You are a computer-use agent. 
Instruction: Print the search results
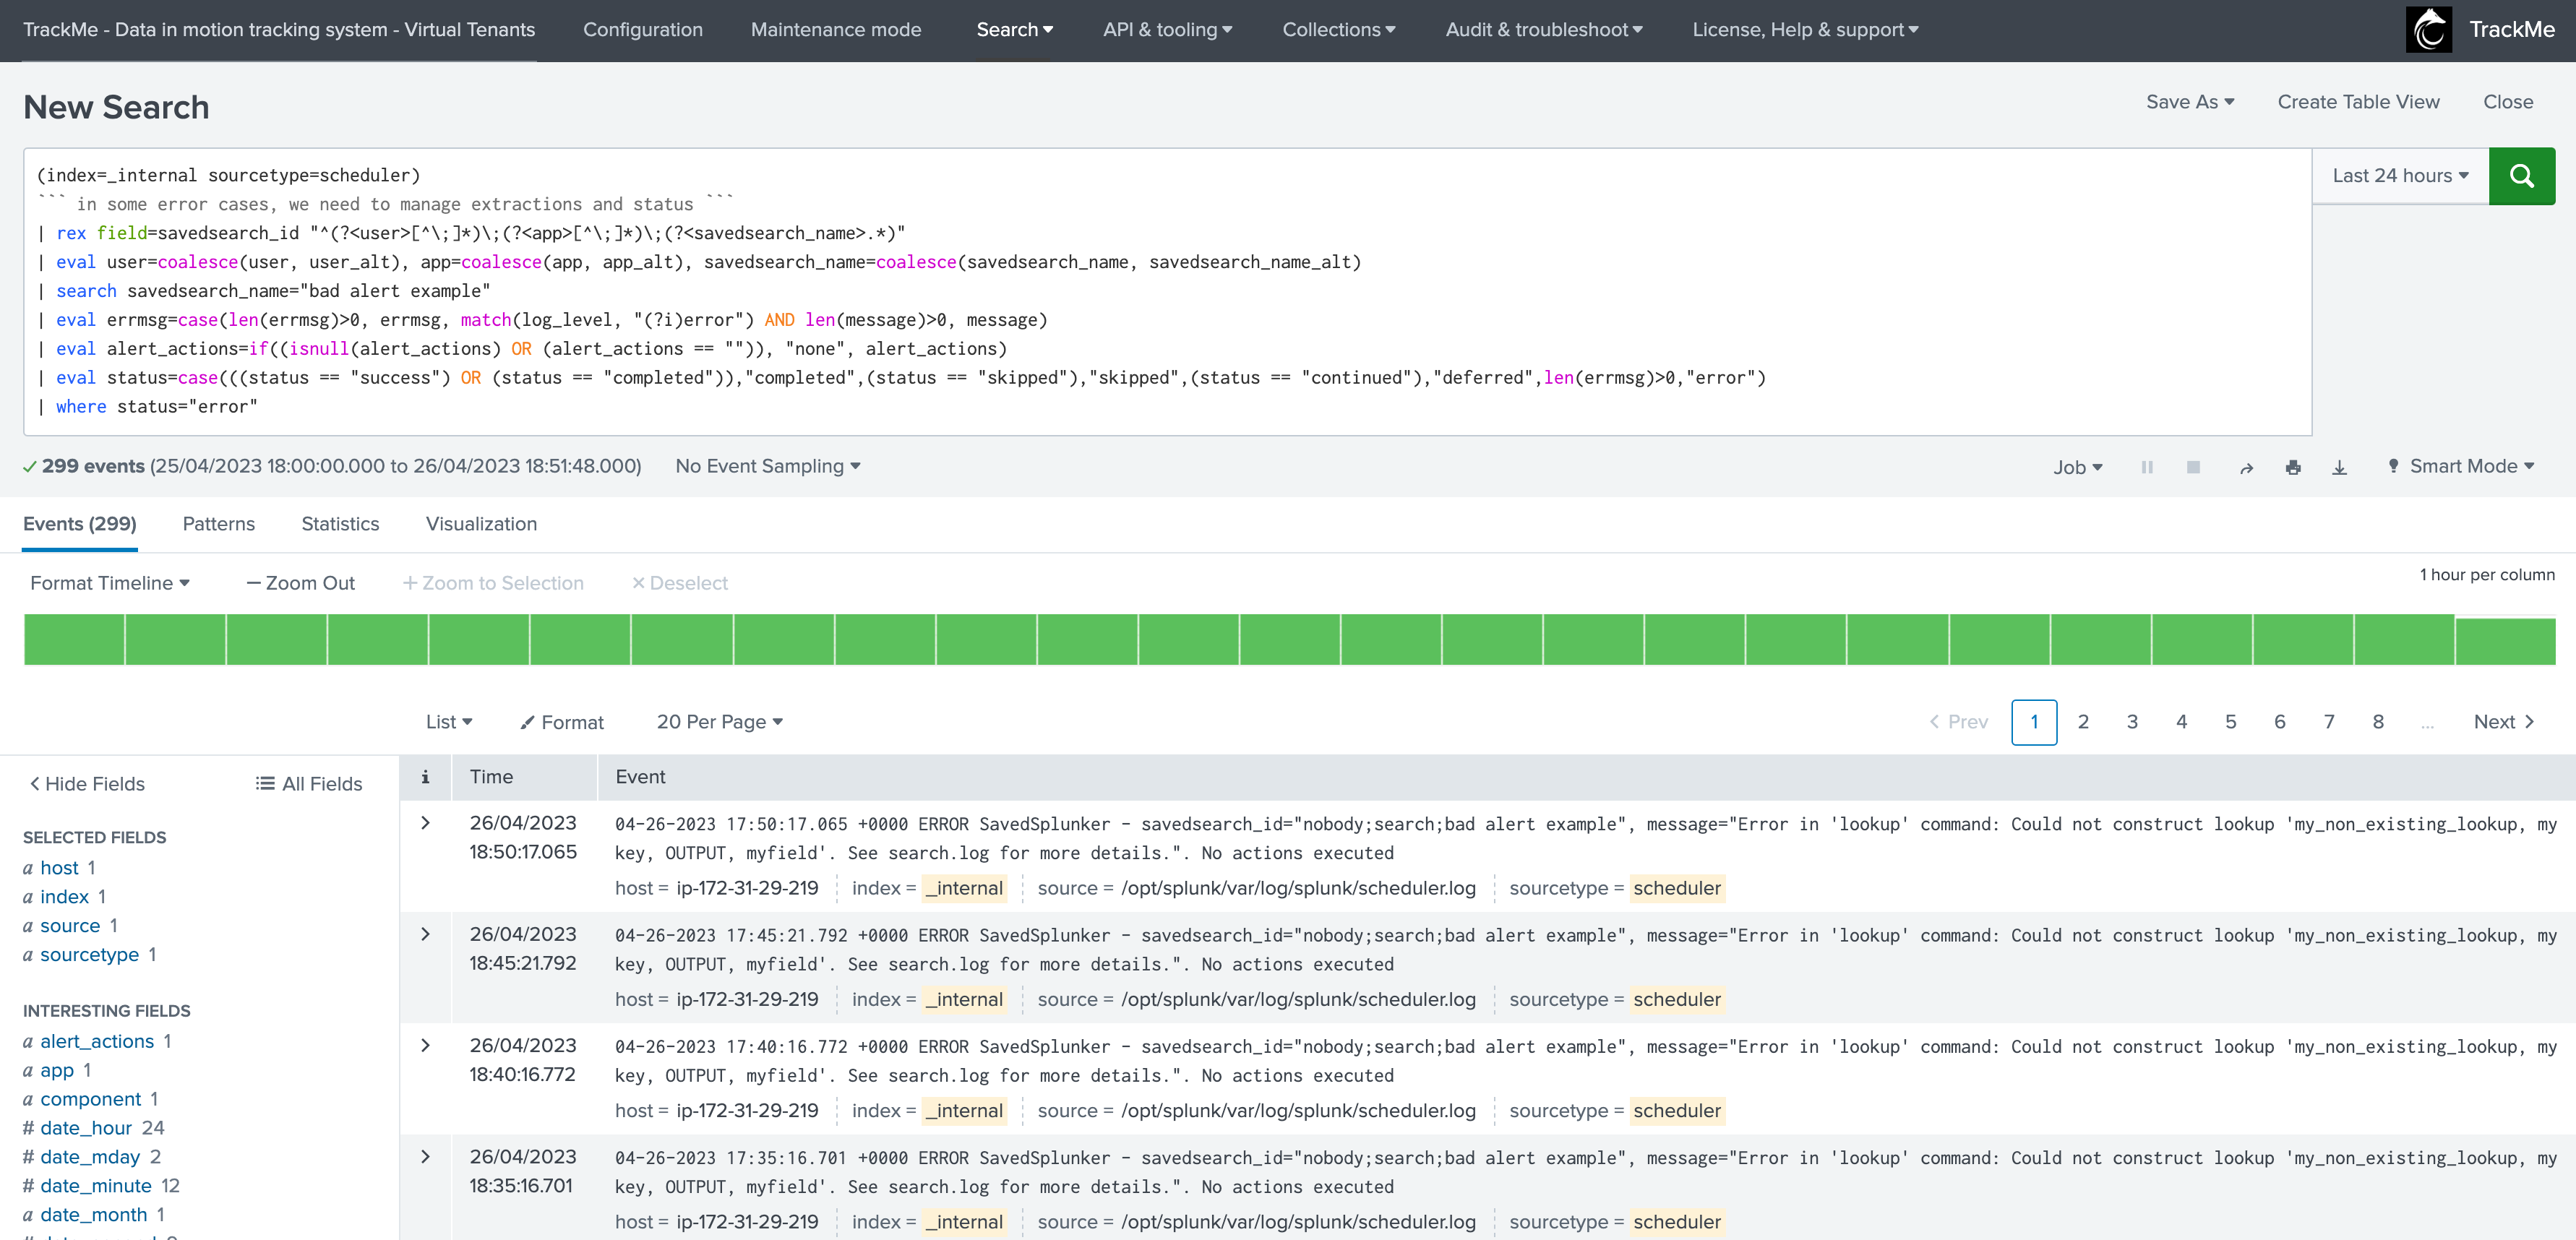point(2293,467)
